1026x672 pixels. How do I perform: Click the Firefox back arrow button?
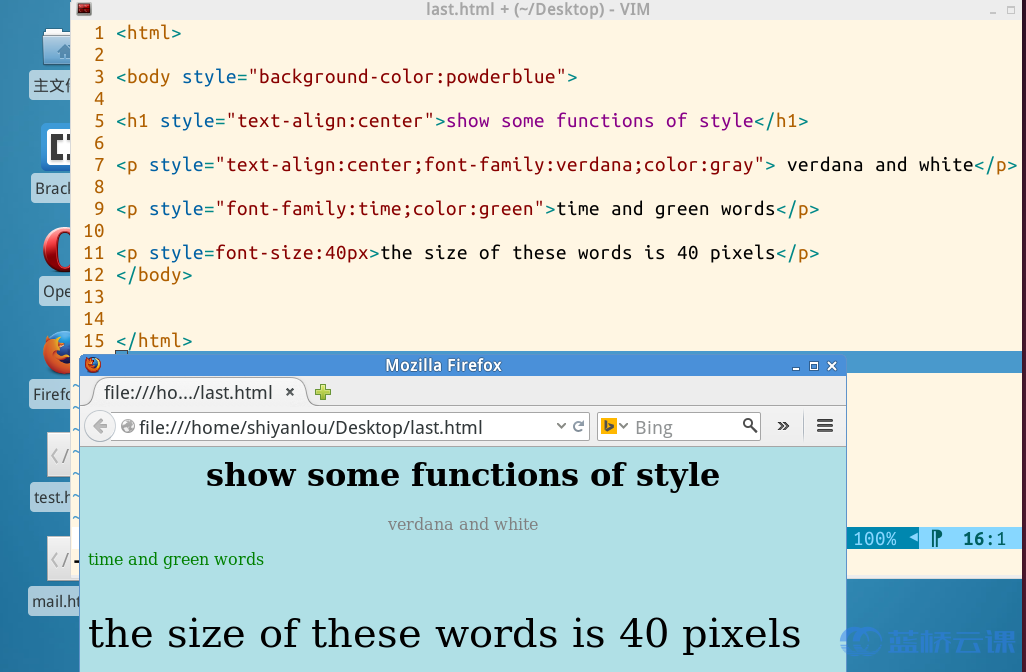(x=99, y=427)
